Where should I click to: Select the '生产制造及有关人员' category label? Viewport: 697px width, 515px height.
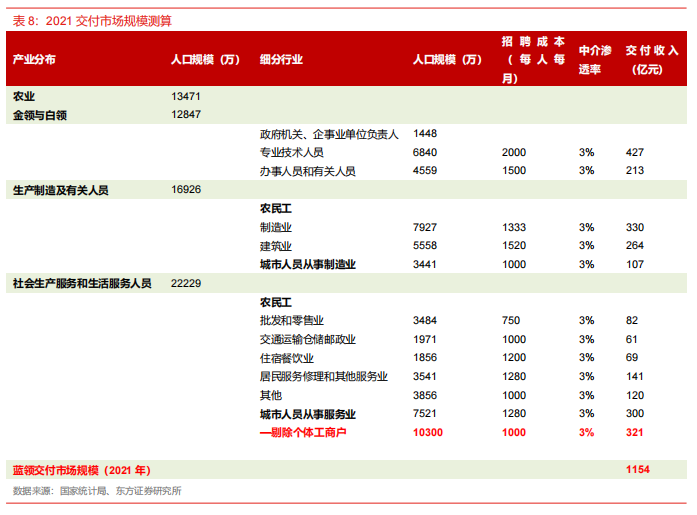tap(60, 190)
